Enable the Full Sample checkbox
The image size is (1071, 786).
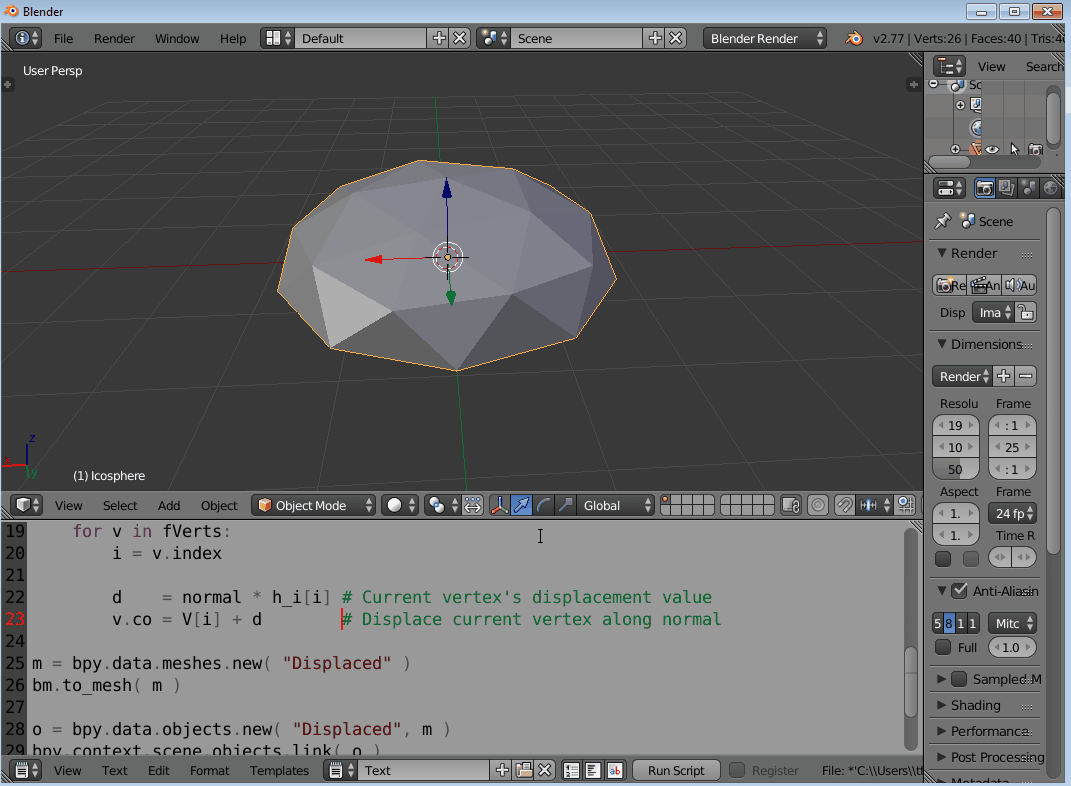pos(943,647)
